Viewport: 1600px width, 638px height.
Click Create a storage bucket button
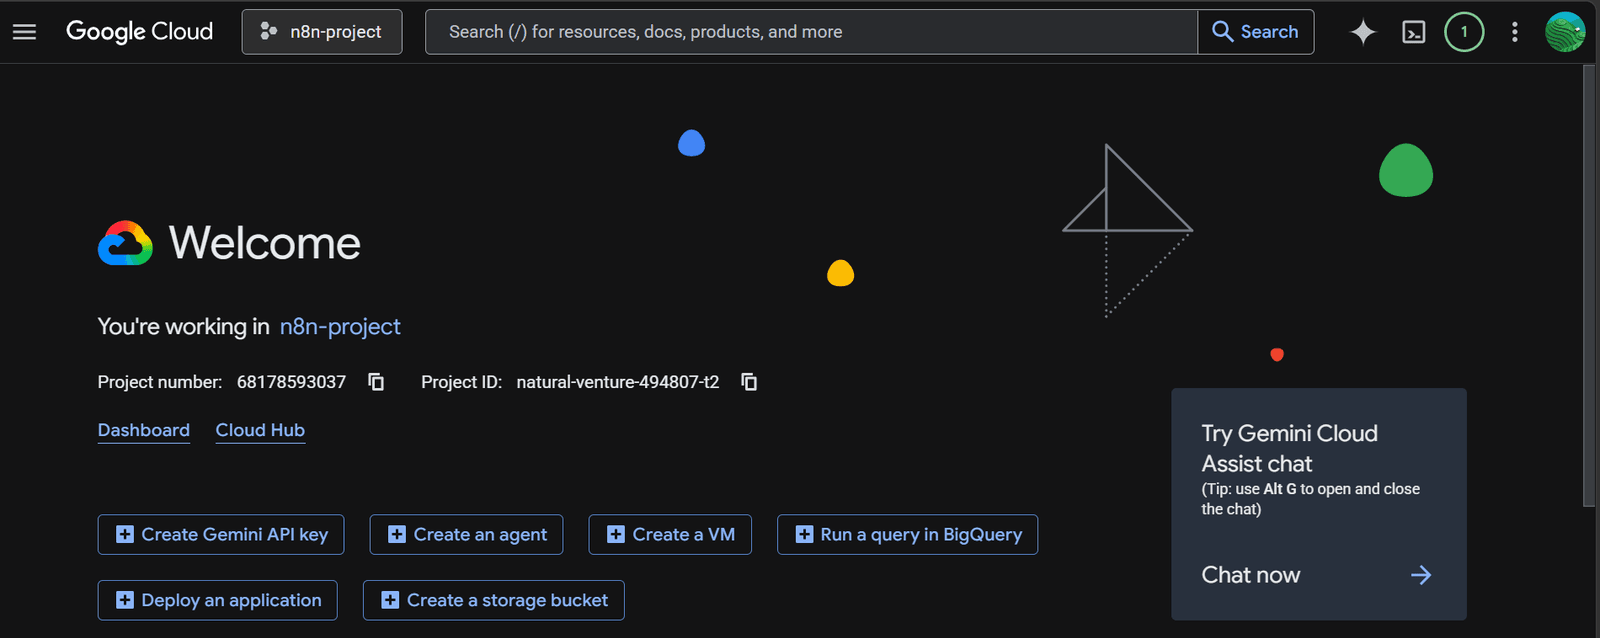click(x=494, y=600)
